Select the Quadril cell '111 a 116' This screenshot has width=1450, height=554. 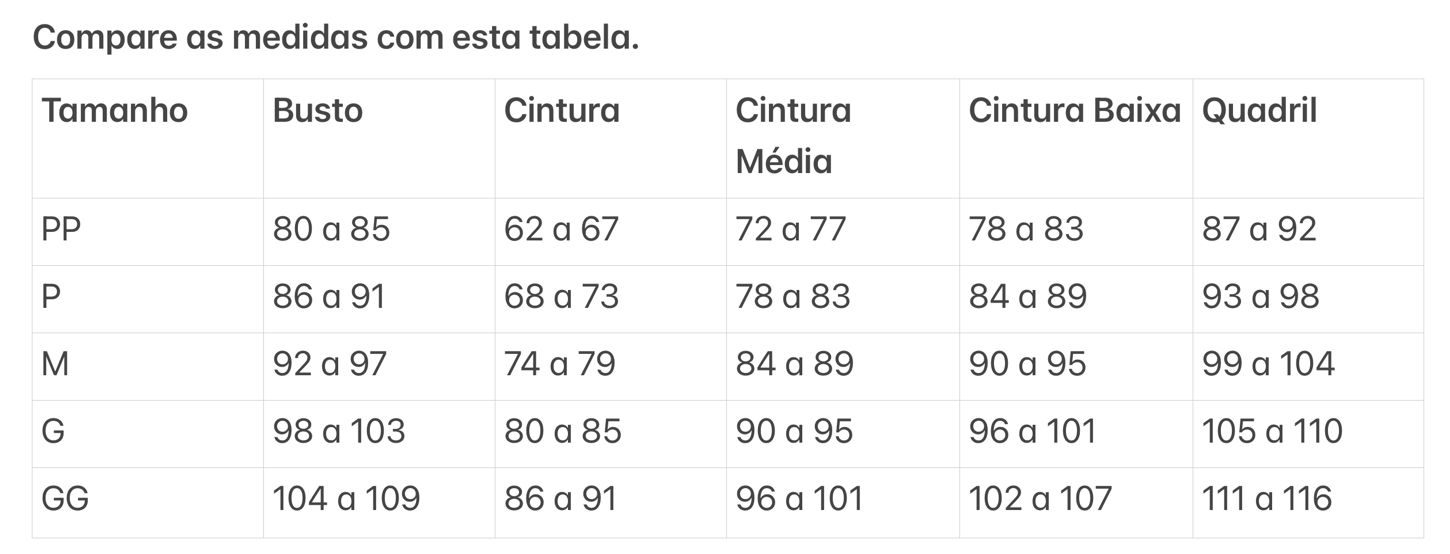[1267, 498]
